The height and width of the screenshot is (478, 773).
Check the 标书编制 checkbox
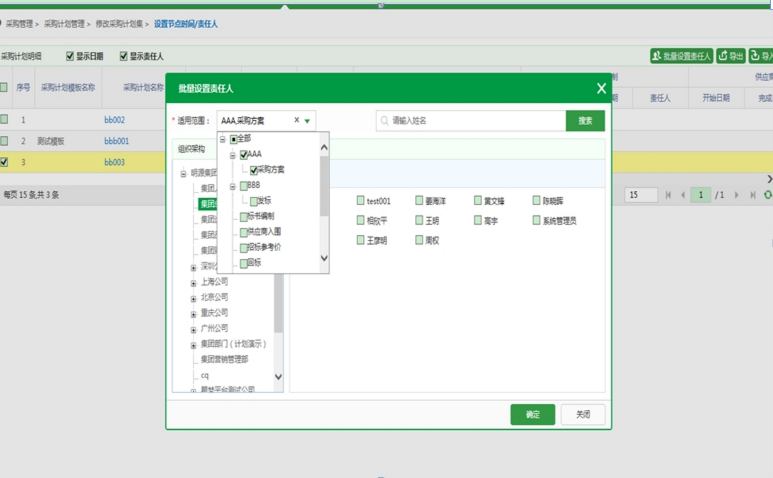pos(244,217)
